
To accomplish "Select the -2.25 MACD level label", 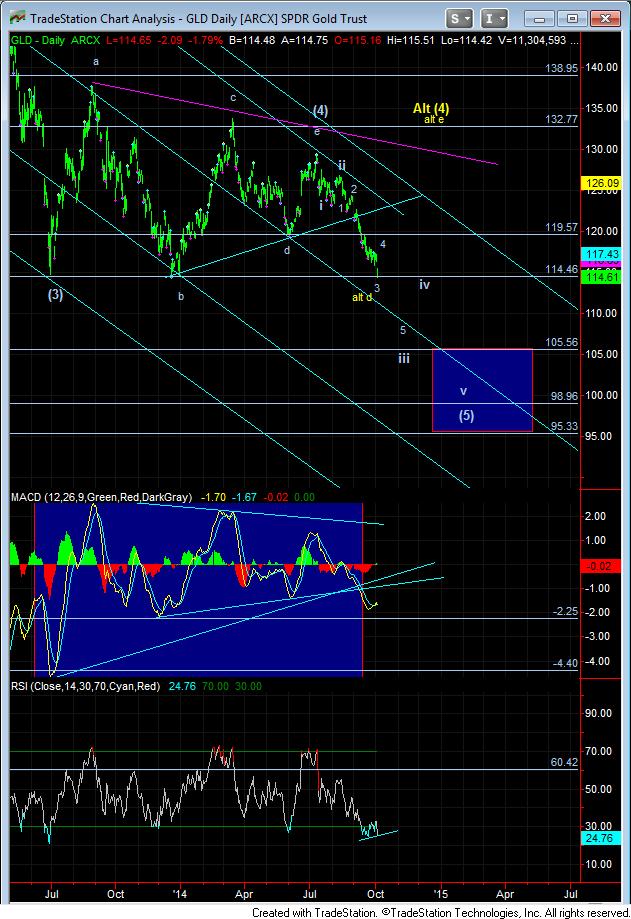I will click(x=565, y=611).
